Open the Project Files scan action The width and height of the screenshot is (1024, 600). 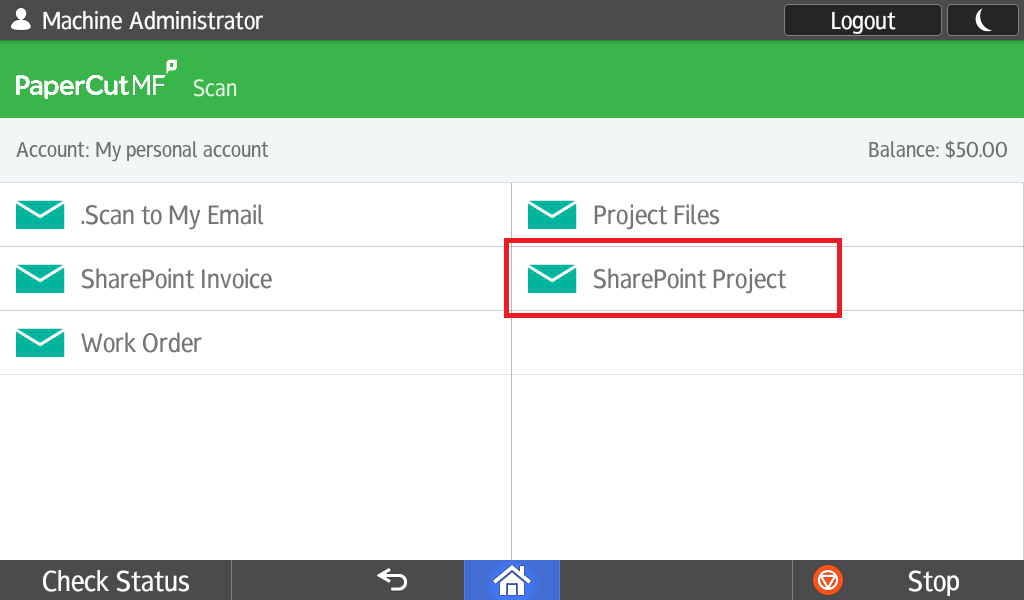[656, 215]
